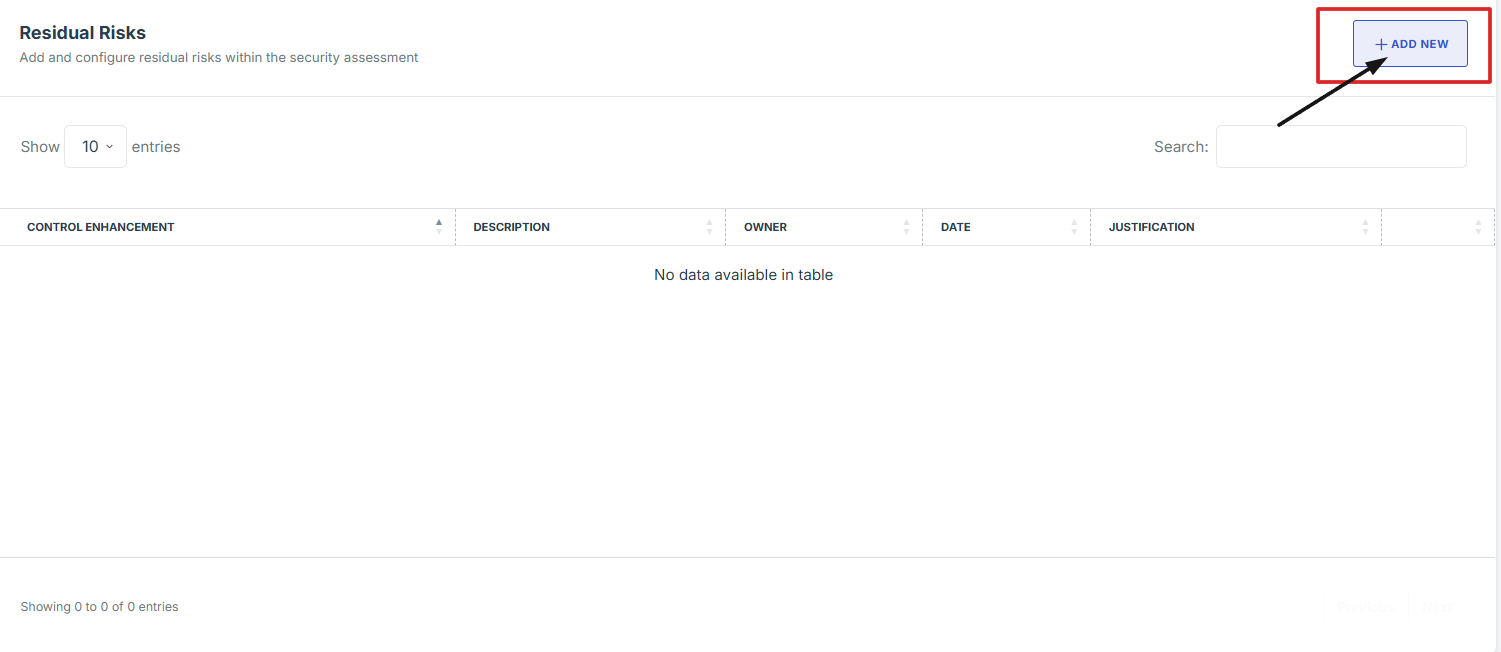Sort by the DESCRIPTION header label

point(511,227)
